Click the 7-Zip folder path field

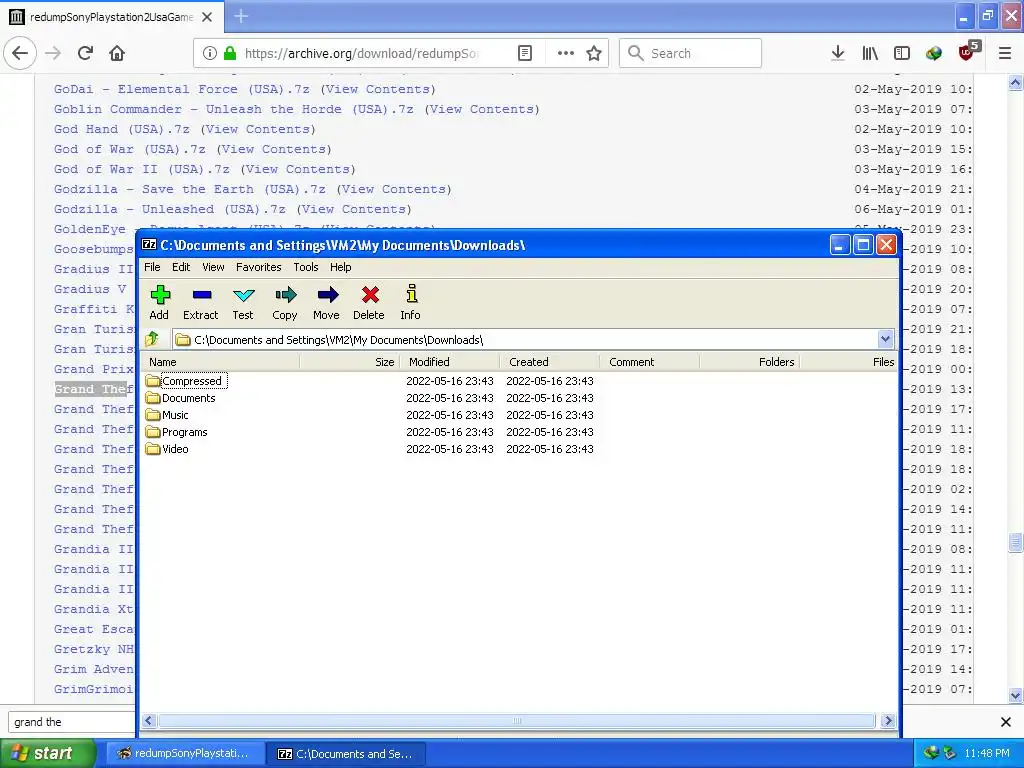[x=526, y=340]
